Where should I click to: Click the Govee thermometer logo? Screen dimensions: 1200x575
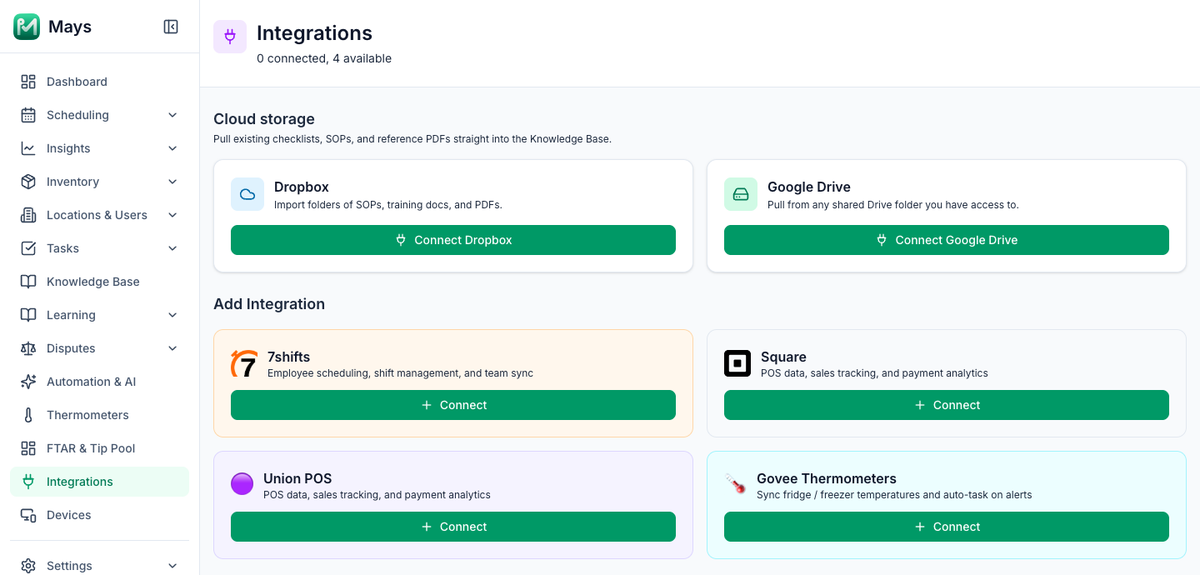(736, 485)
